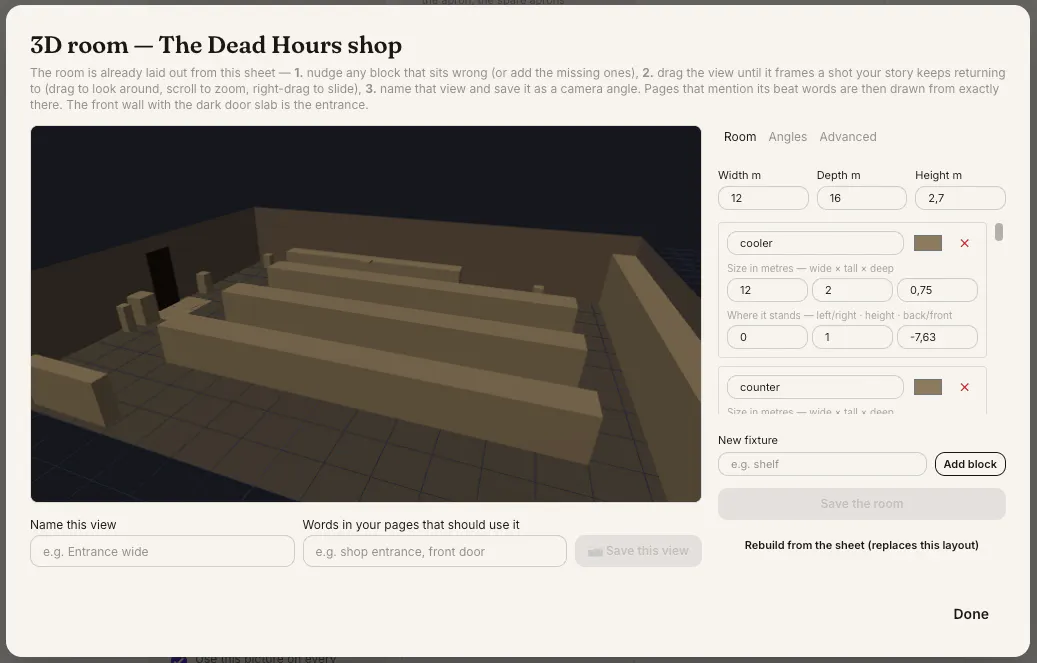Viewport: 1037px width, 663px height.
Task: Focus the New fixture name input
Action: (x=822, y=464)
